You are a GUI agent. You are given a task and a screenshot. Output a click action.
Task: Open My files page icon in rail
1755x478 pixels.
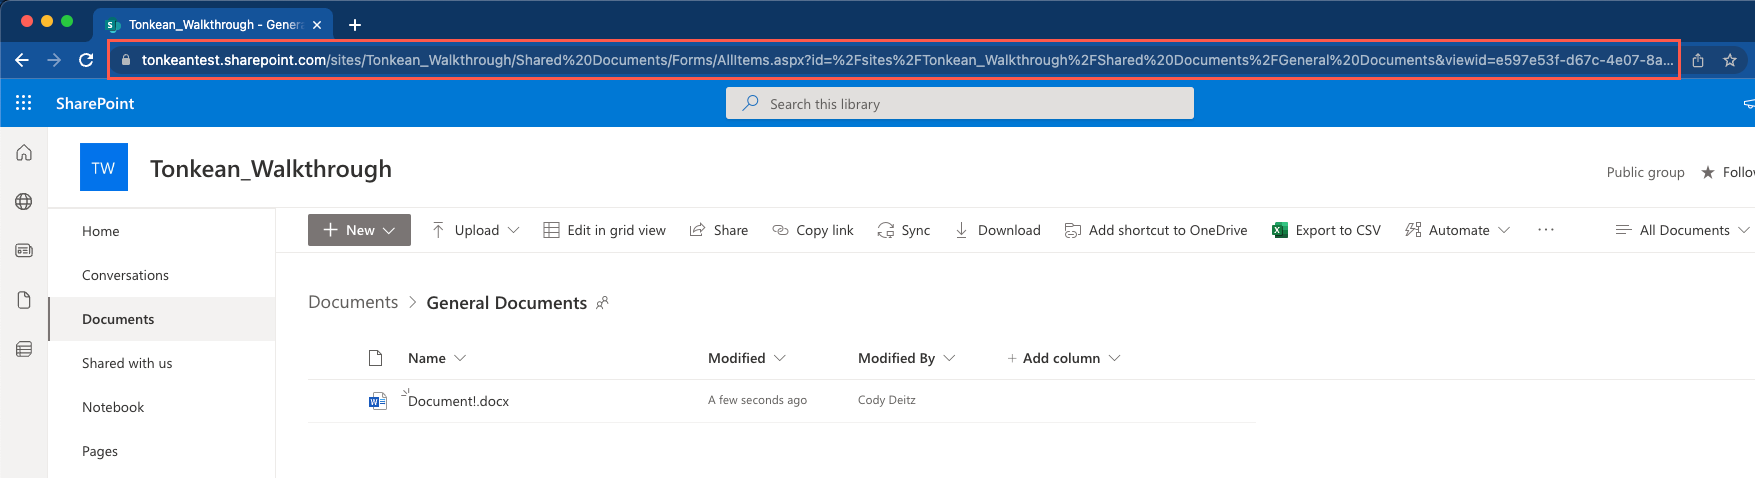coord(24,300)
